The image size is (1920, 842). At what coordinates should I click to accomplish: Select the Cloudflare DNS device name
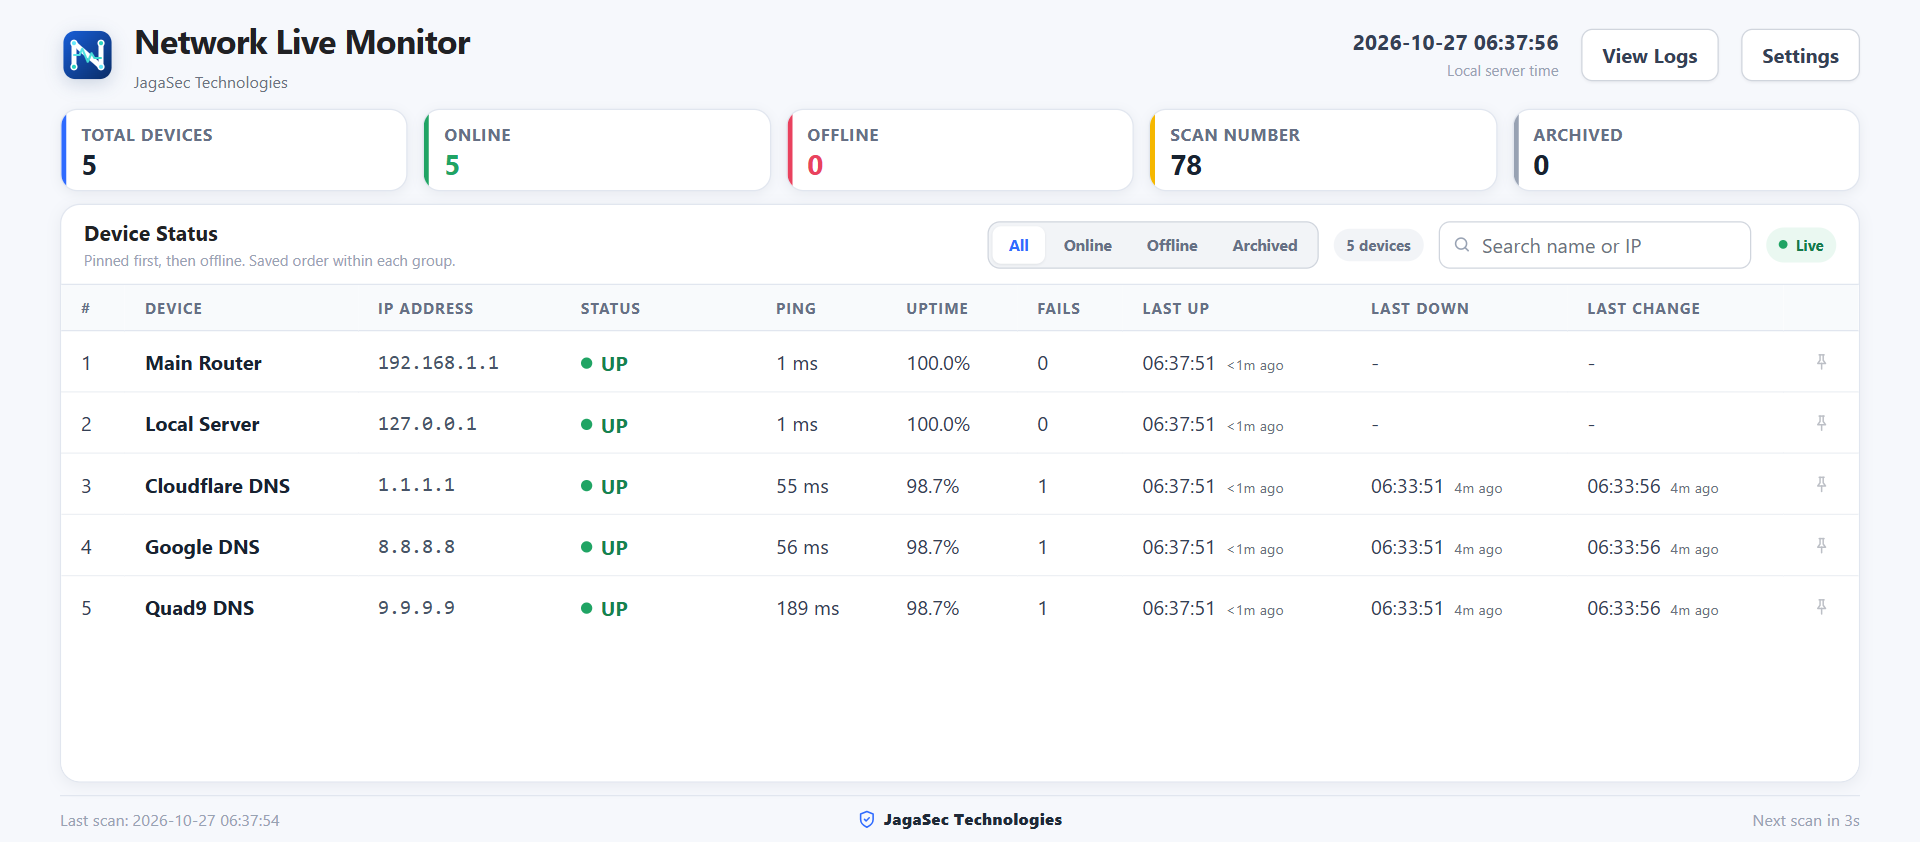pyautogui.click(x=217, y=486)
